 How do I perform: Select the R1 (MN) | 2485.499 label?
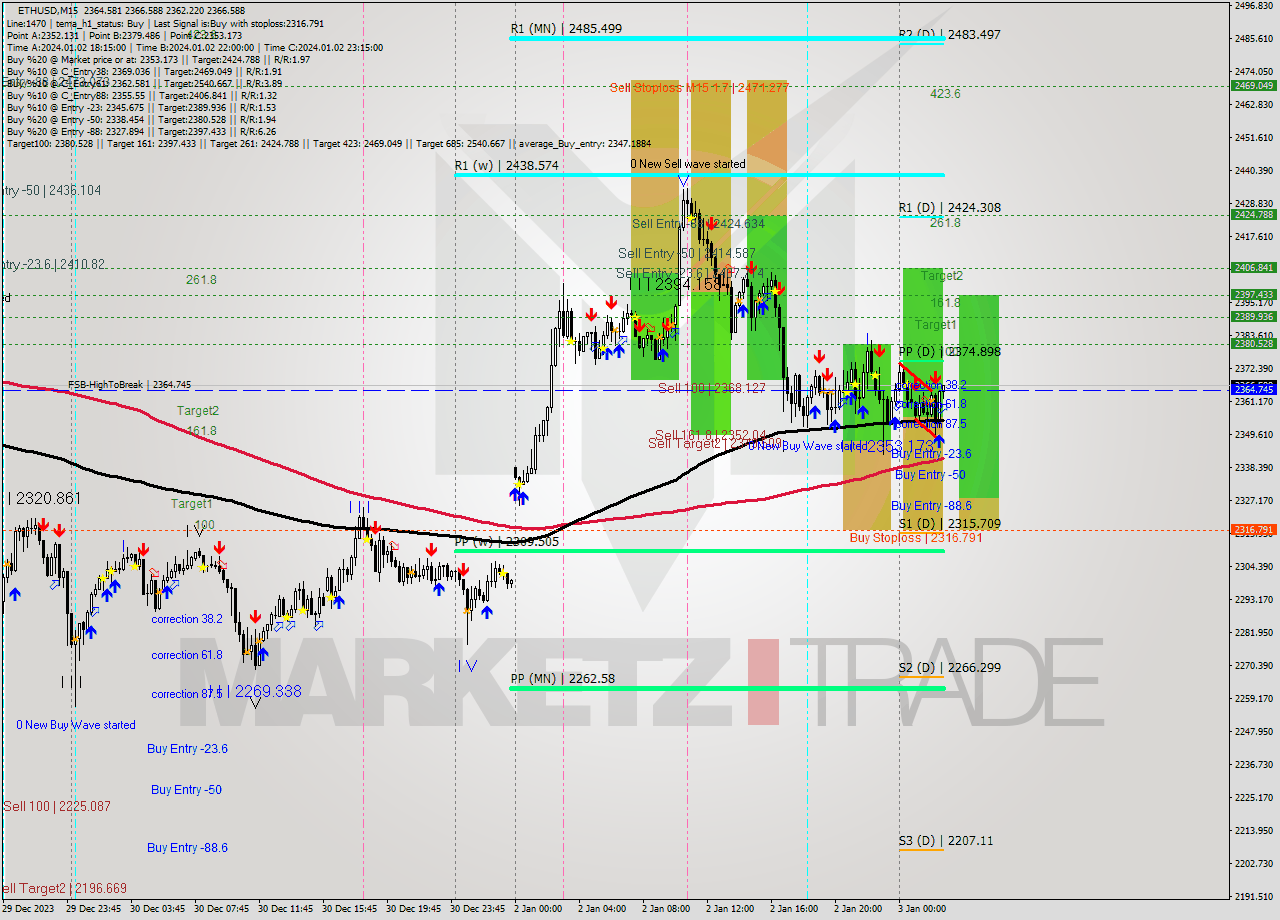[566, 29]
